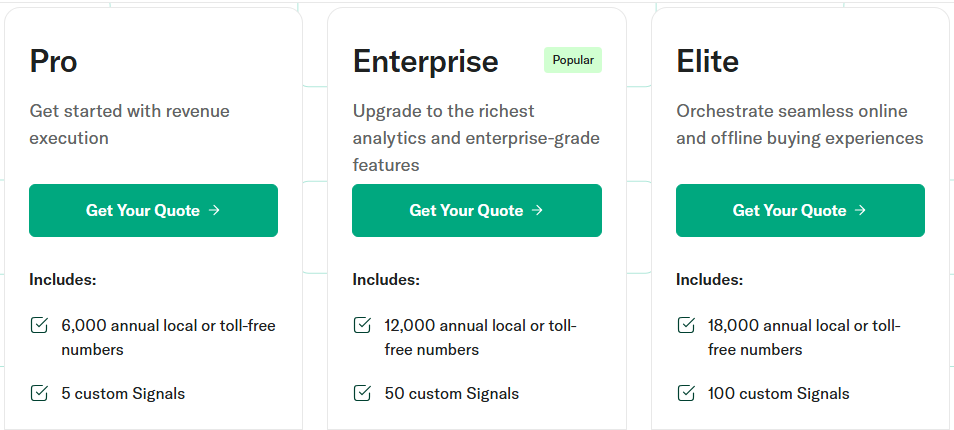Click checkmark icon beside 6,000 annual numbers

coord(39,325)
